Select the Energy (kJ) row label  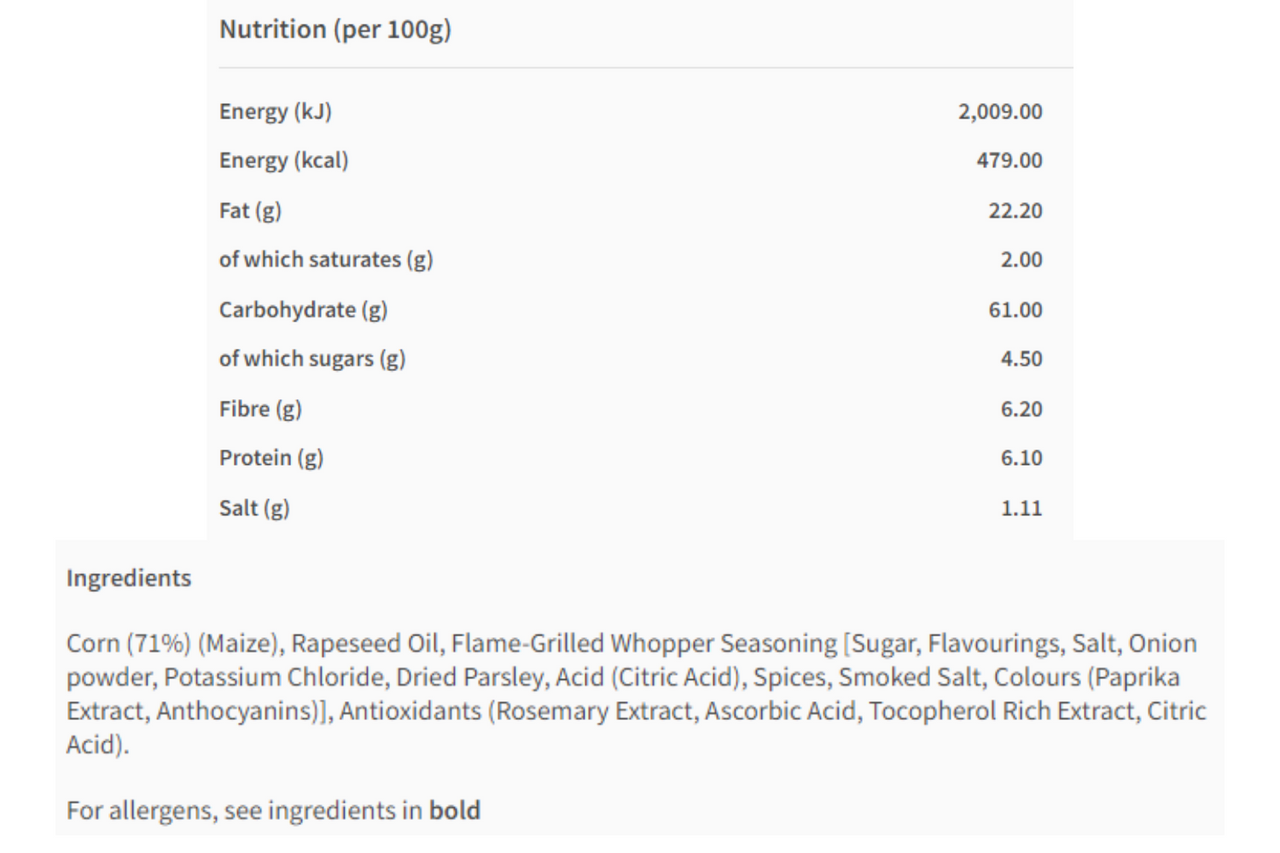click(276, 111)
